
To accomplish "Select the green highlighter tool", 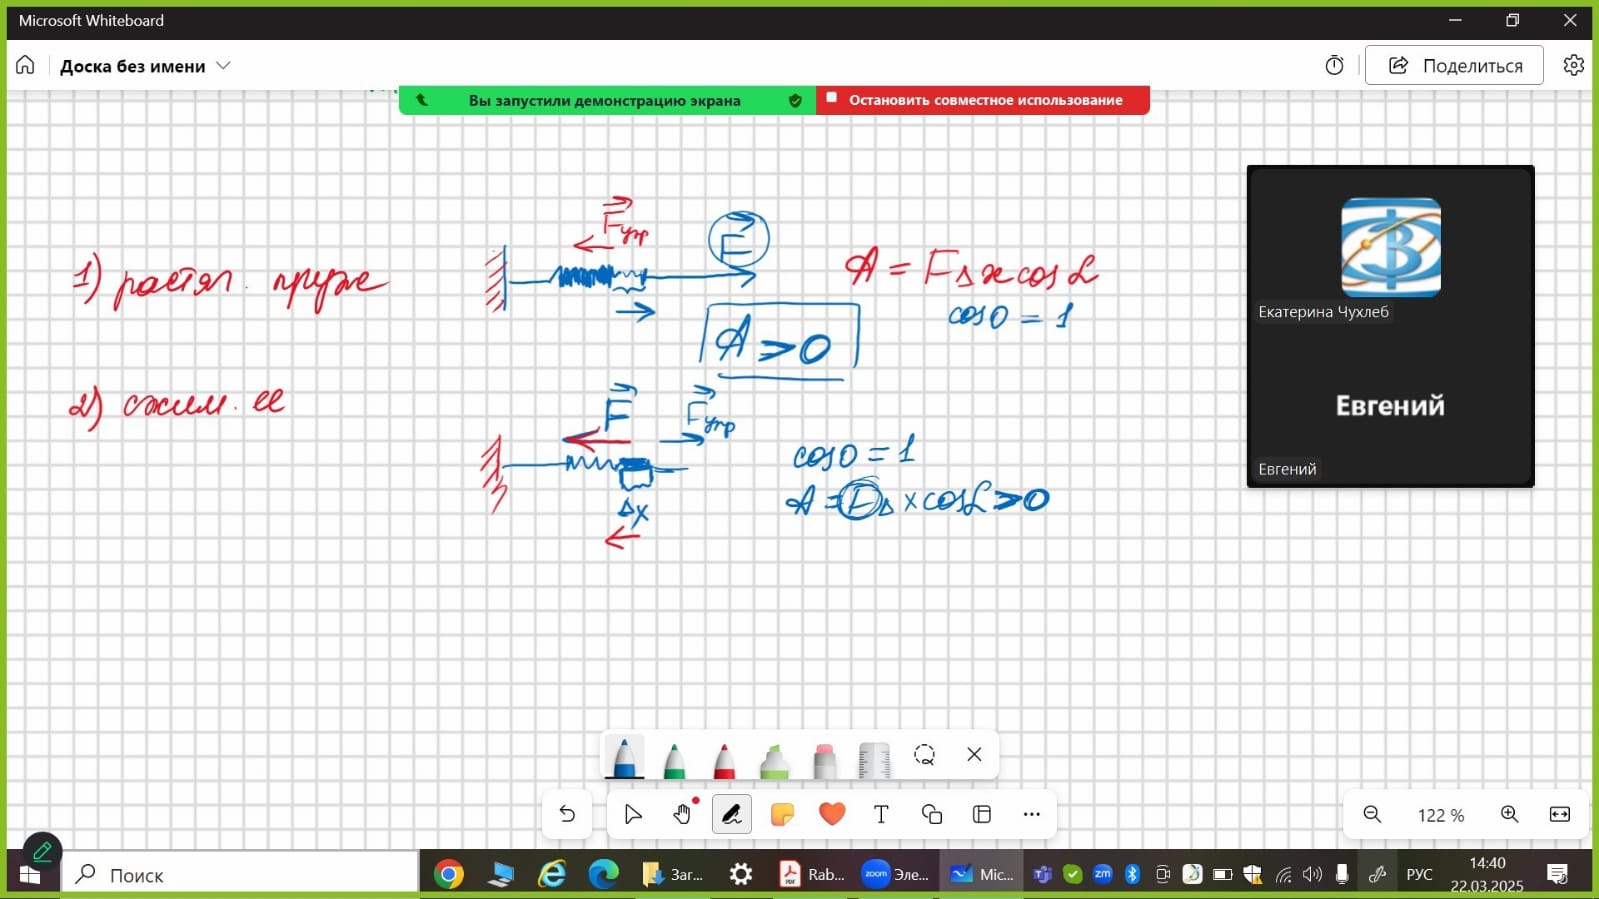I will (x=774, y=760).
